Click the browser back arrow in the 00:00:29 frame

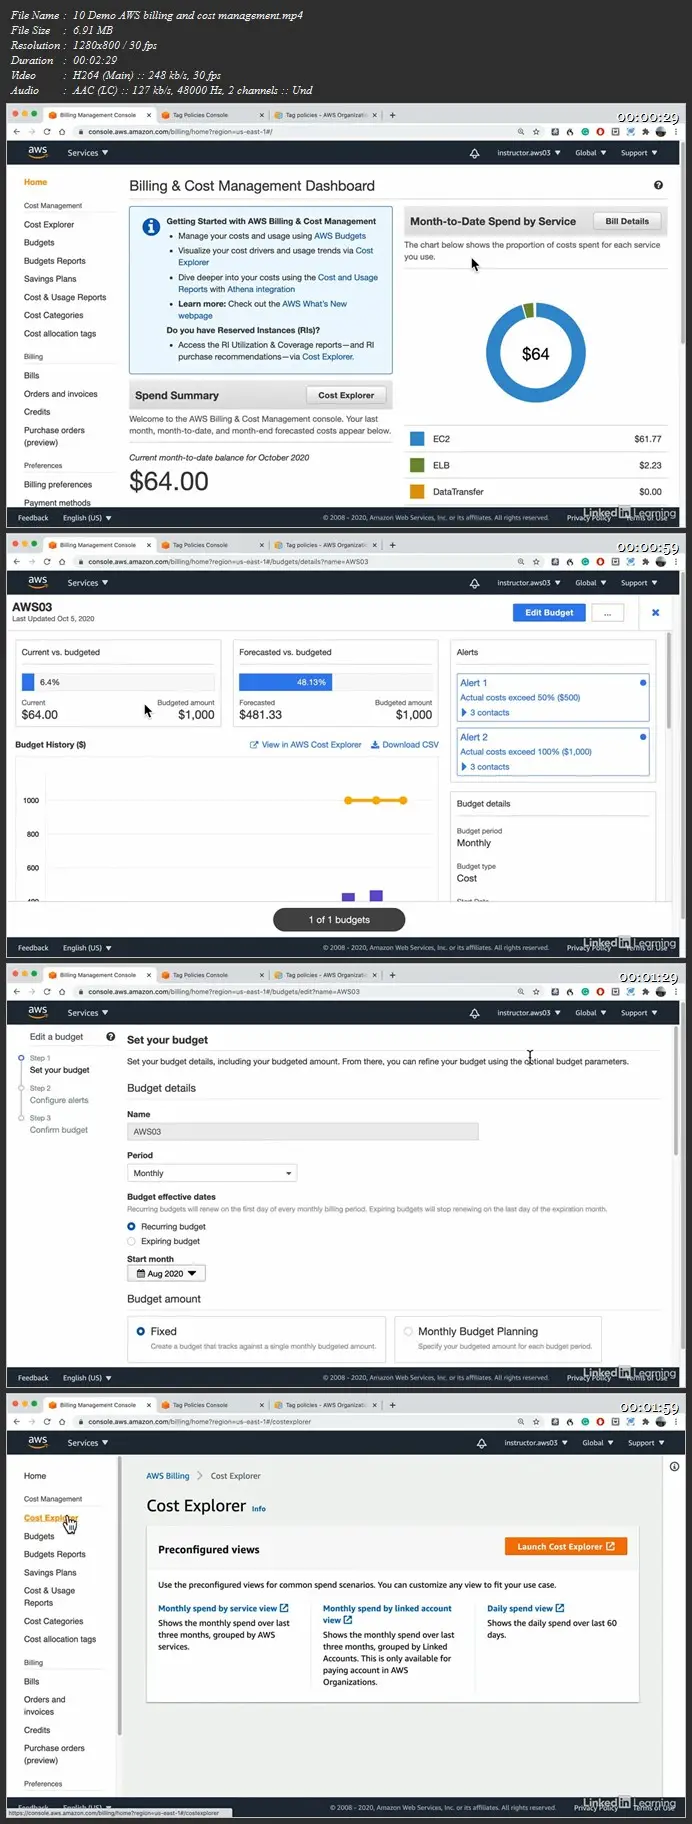pyautogui.click(x=16, y=131)
